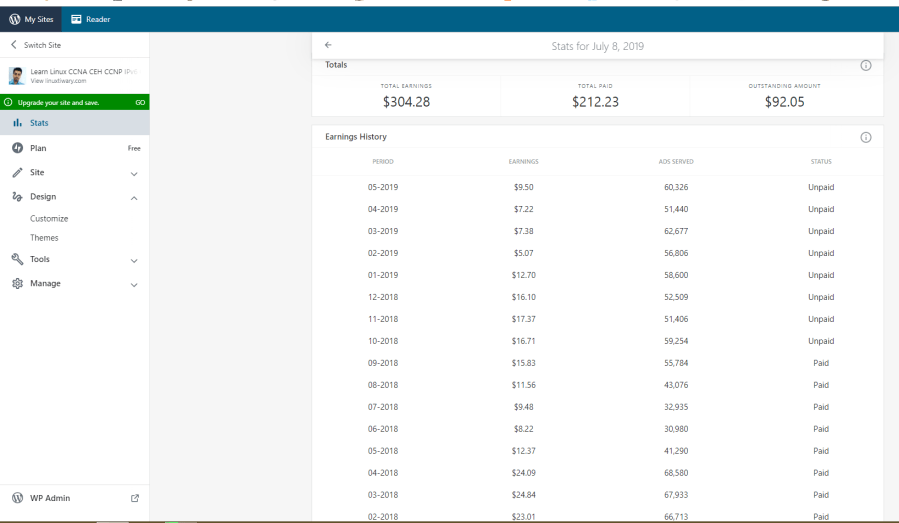899x523 pixels.
Task: Open the Reader icon in top bar
Action: (x=76, y=19)
